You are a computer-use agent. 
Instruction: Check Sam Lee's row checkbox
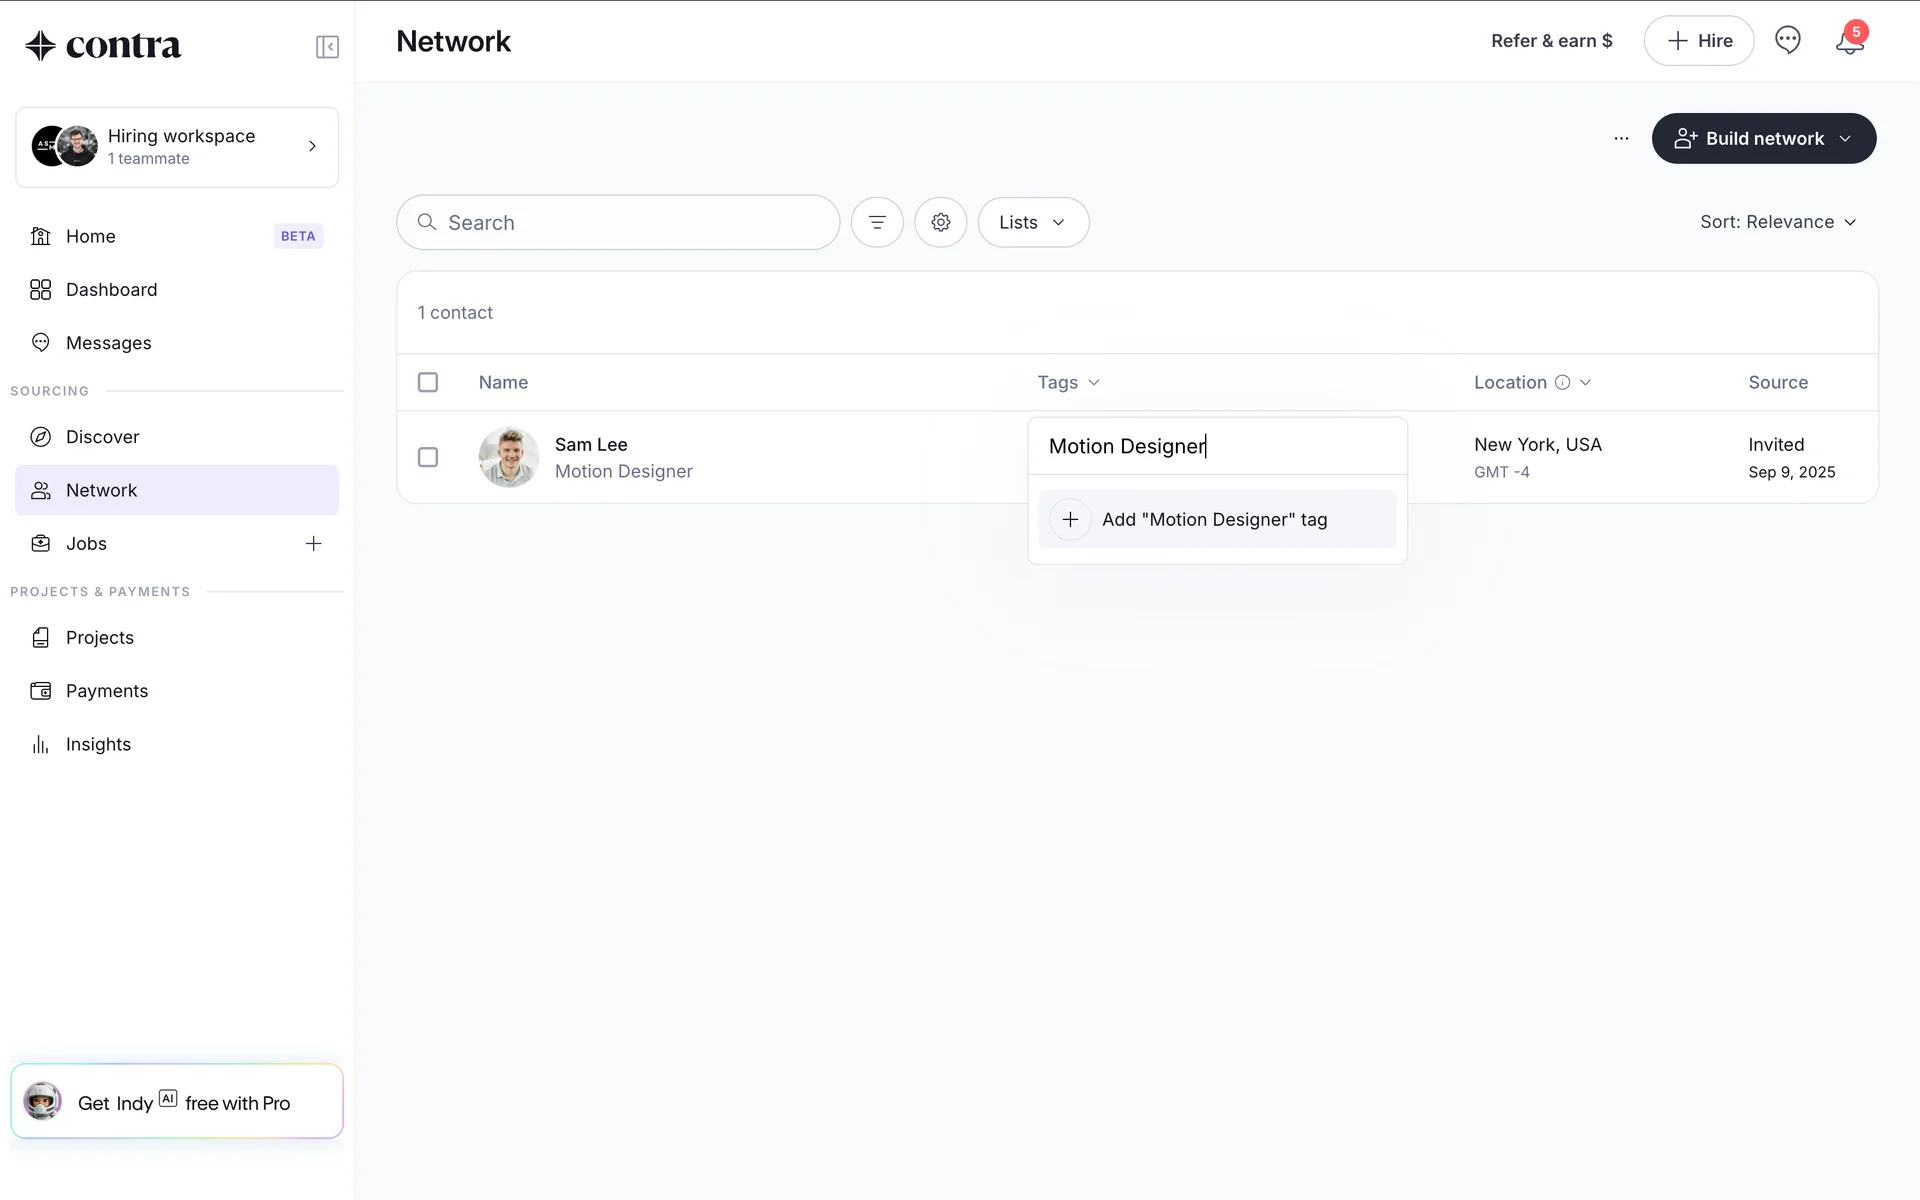pos(428,457)
